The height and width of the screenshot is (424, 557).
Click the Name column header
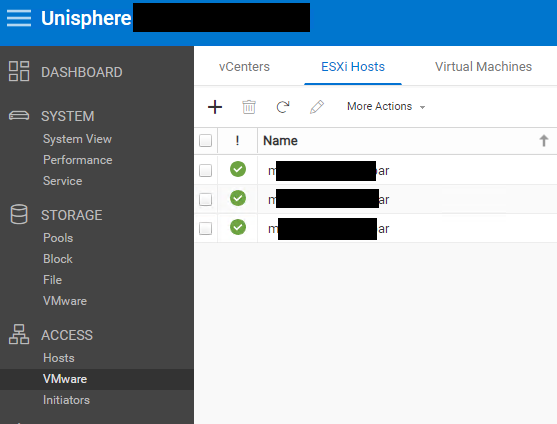[x=280, y=141]
